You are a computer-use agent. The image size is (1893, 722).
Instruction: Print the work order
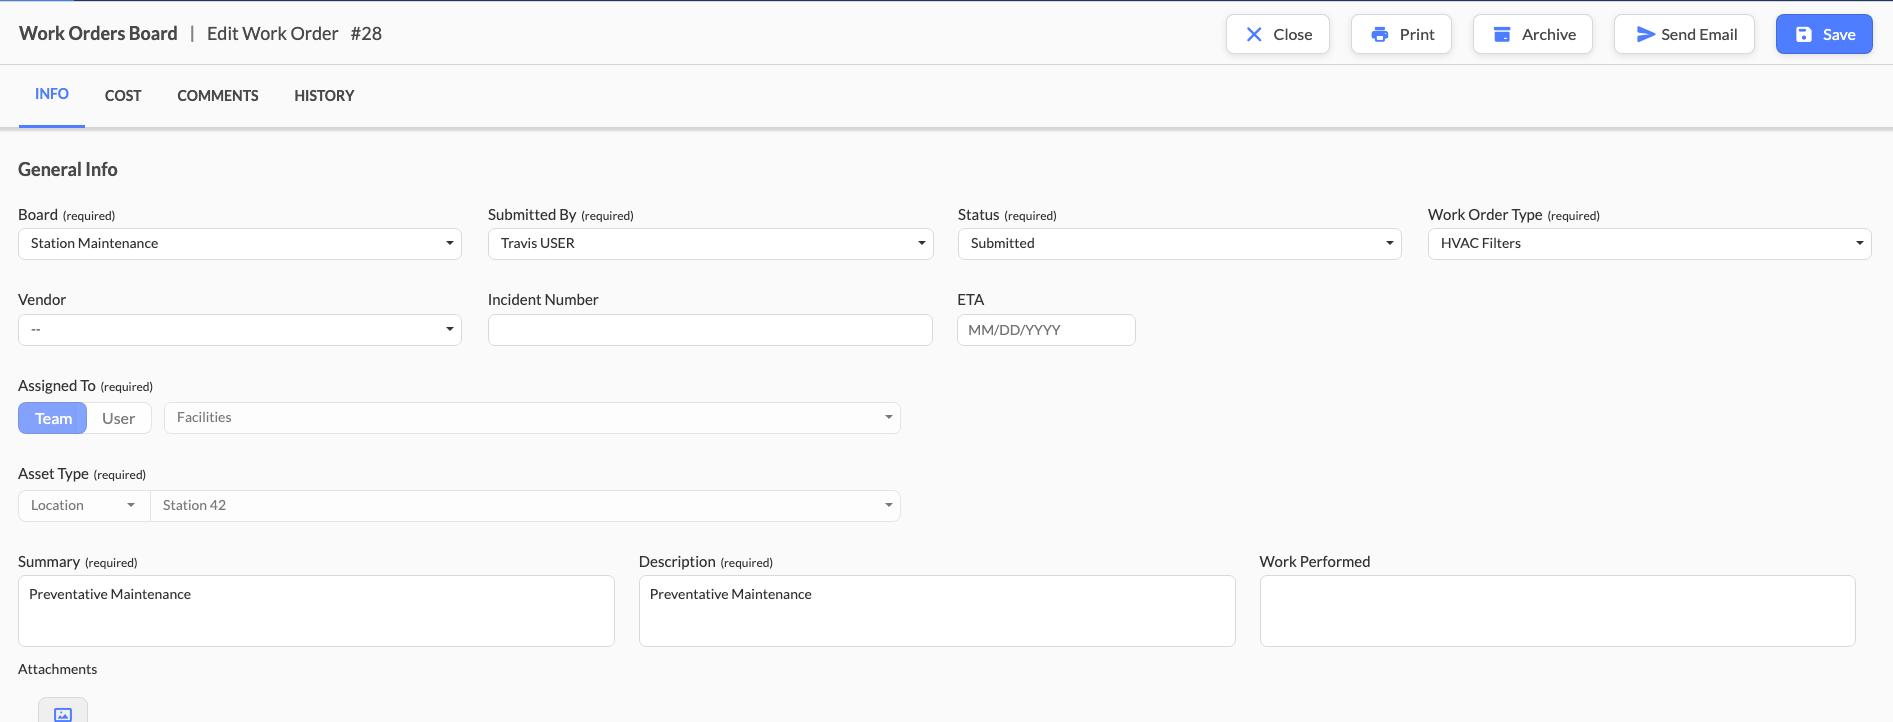point(1400,34)
